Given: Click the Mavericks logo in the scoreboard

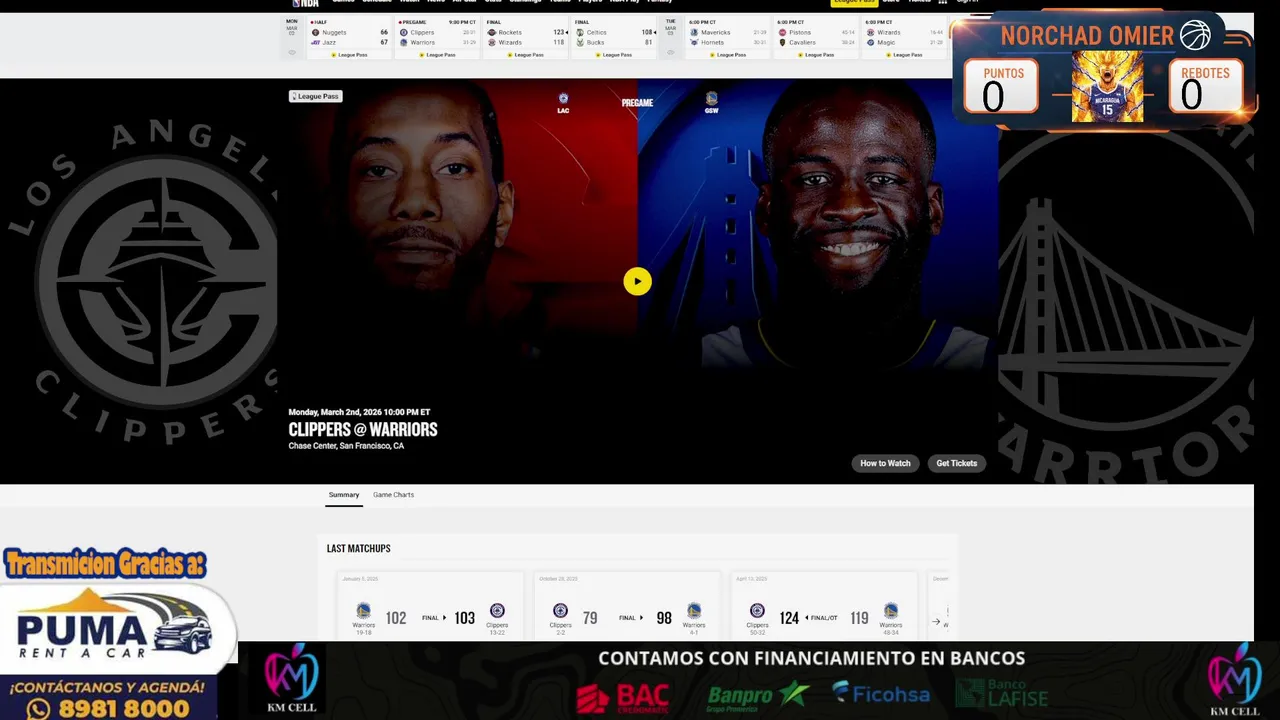Looking at the screenshot, I should point(694,32).
